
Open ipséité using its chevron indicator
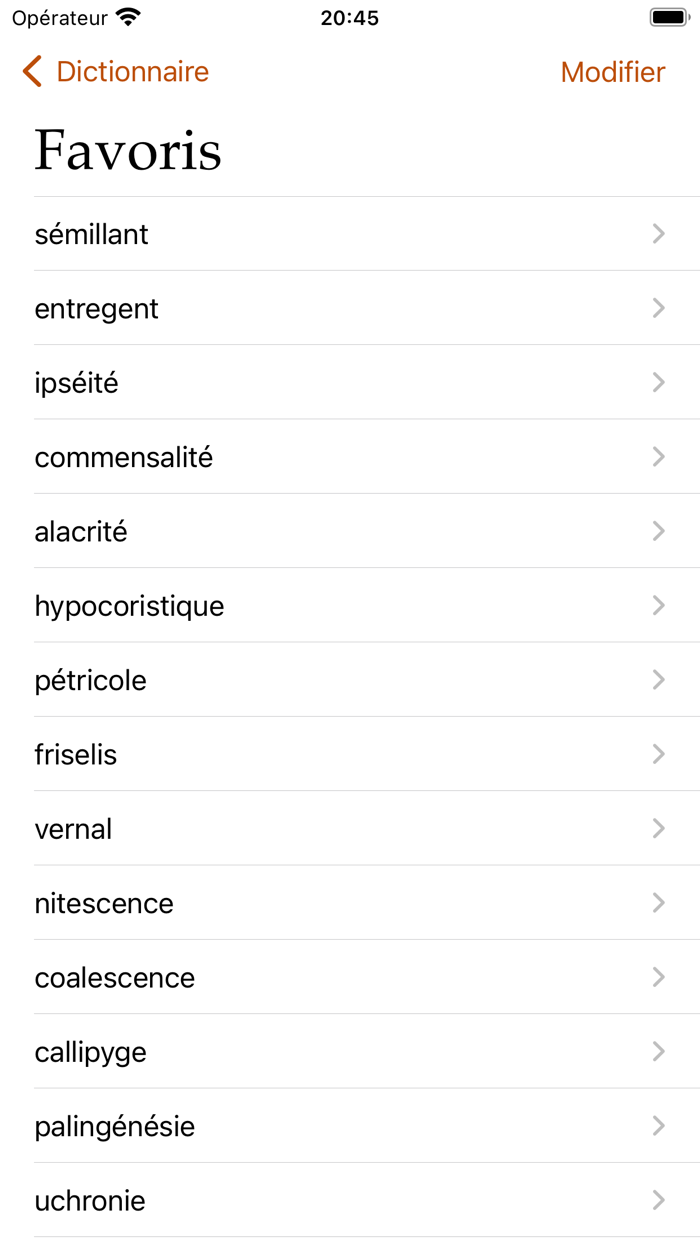pos(658,382)
